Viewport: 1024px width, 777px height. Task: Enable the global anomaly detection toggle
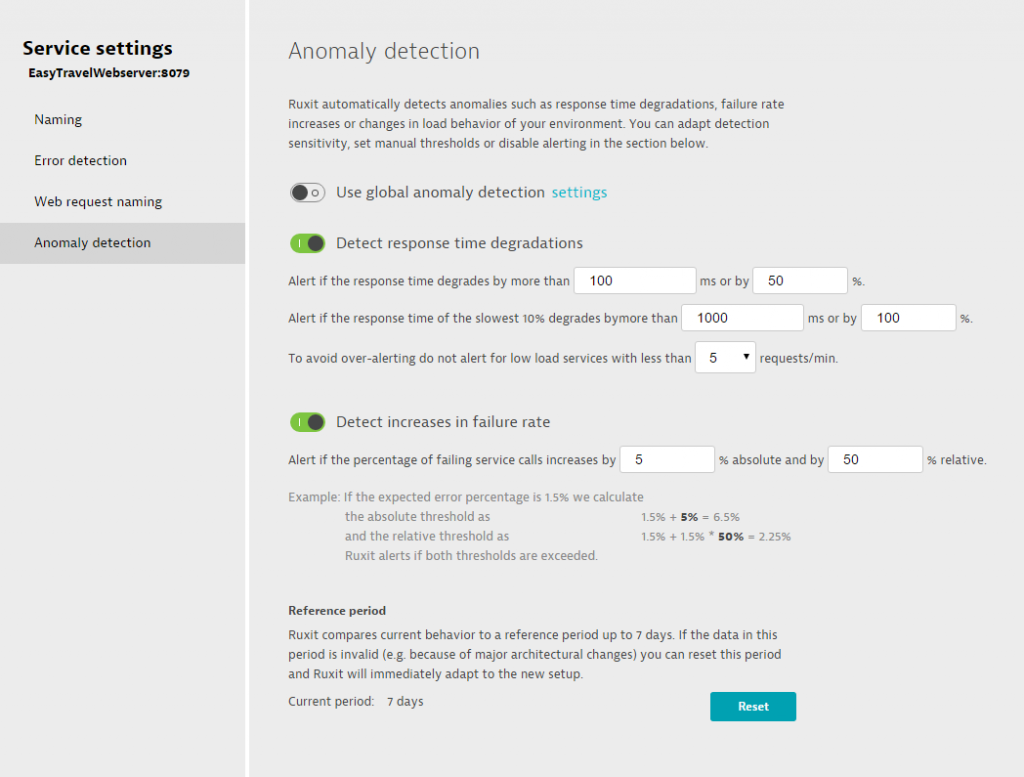pyautogui.click(x=307, y=193)
